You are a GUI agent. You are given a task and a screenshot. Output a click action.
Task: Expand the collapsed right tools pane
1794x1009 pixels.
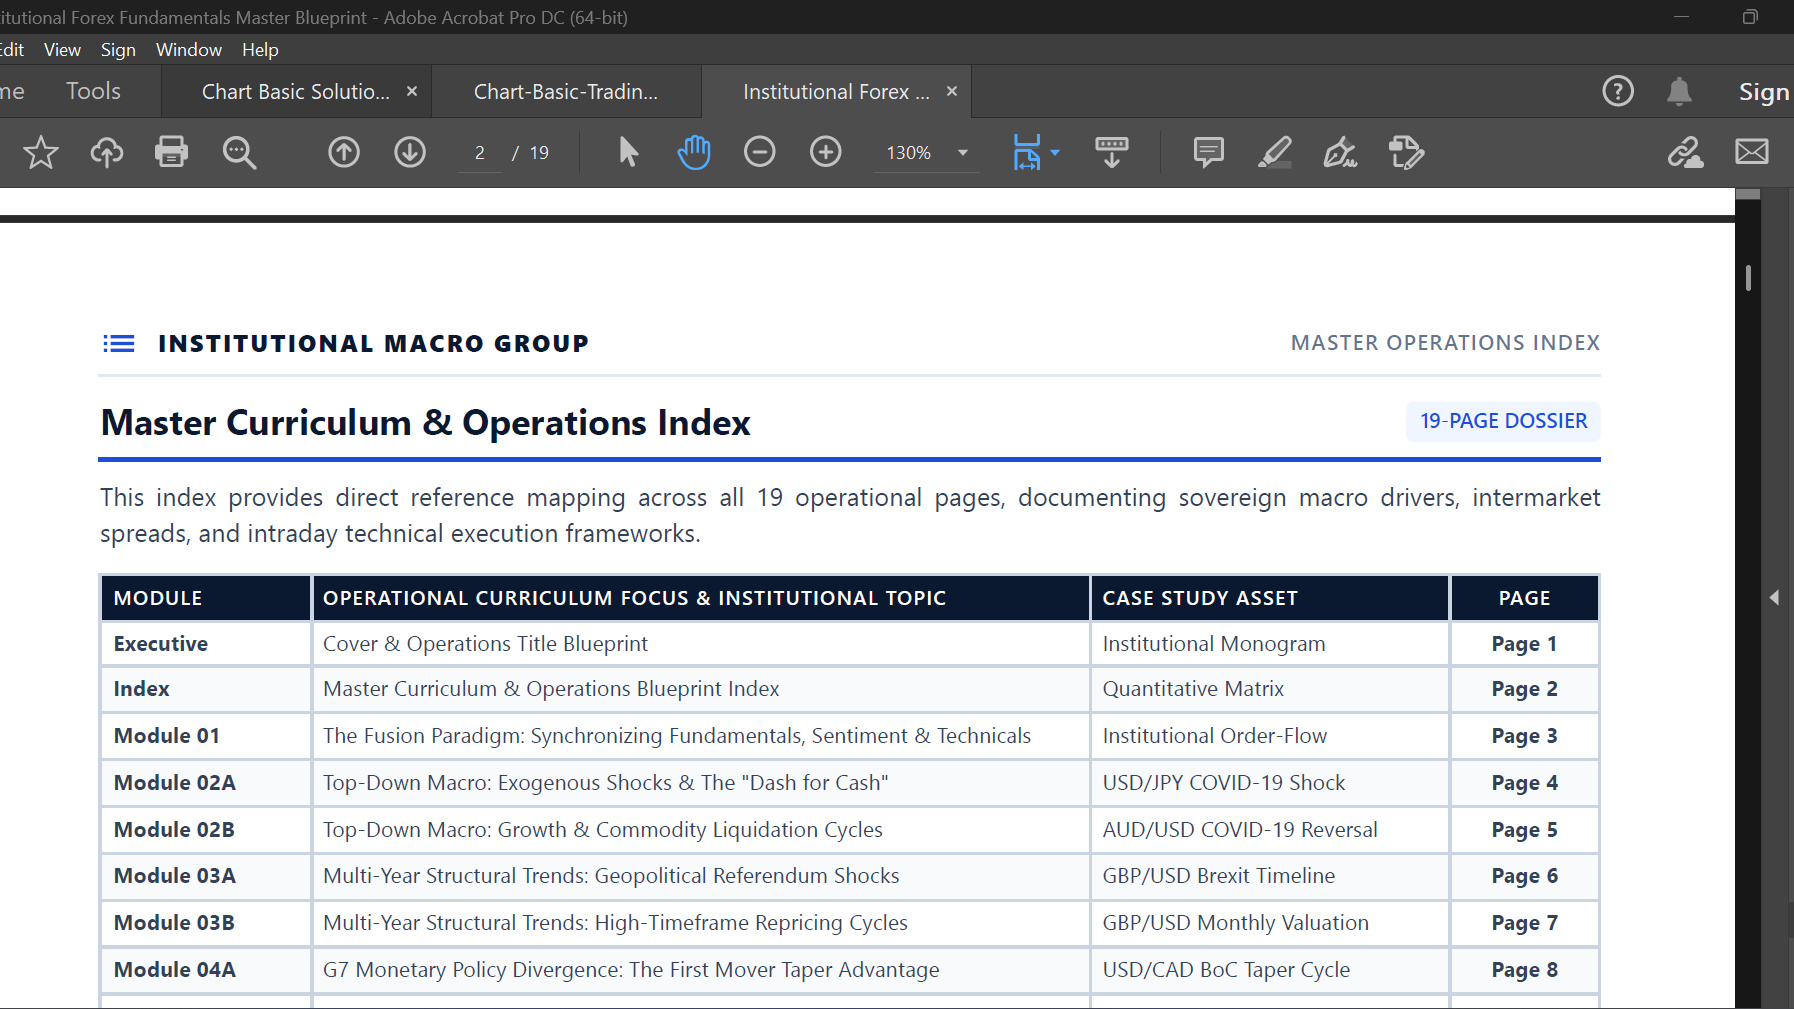tap(1775, 597)
